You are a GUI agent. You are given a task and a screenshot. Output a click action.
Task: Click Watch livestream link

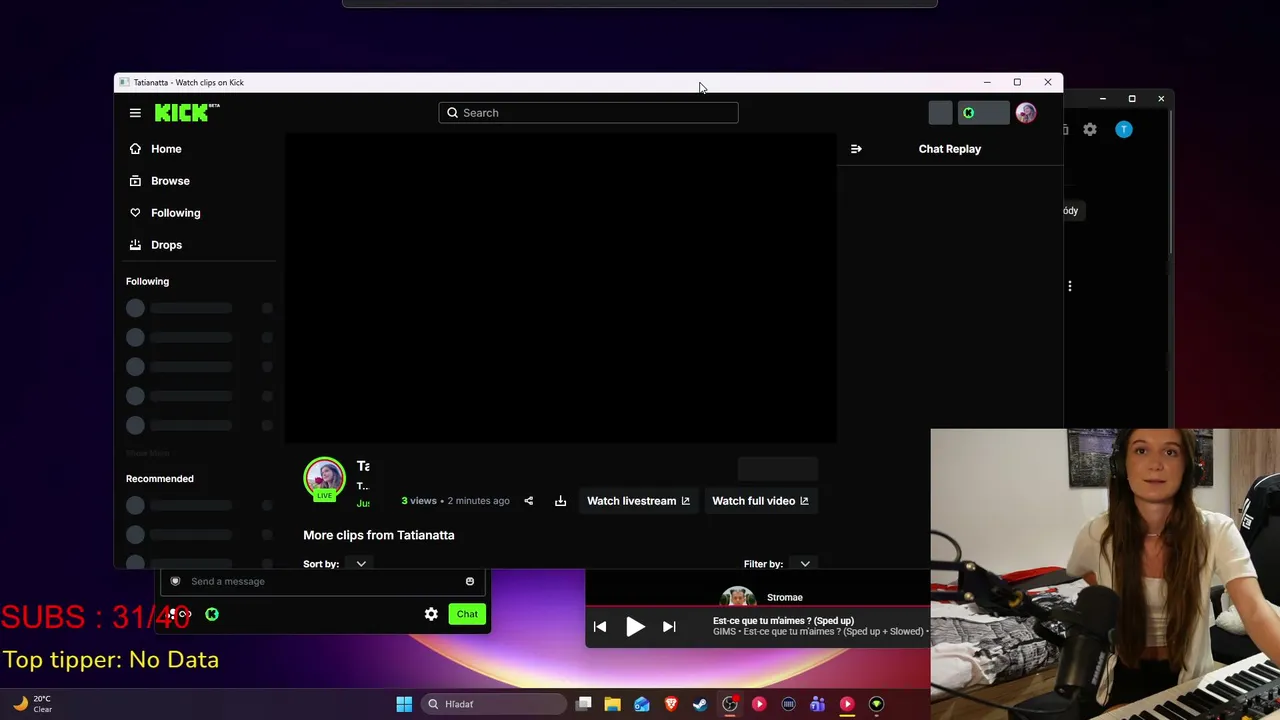[x=638, y=501]
